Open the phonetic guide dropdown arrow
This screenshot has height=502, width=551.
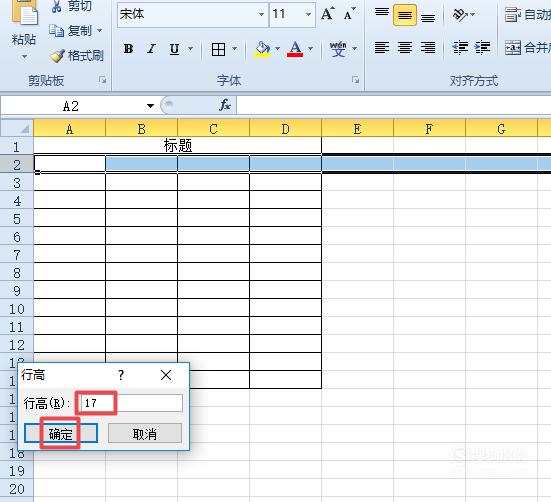(x=355, y=48)
